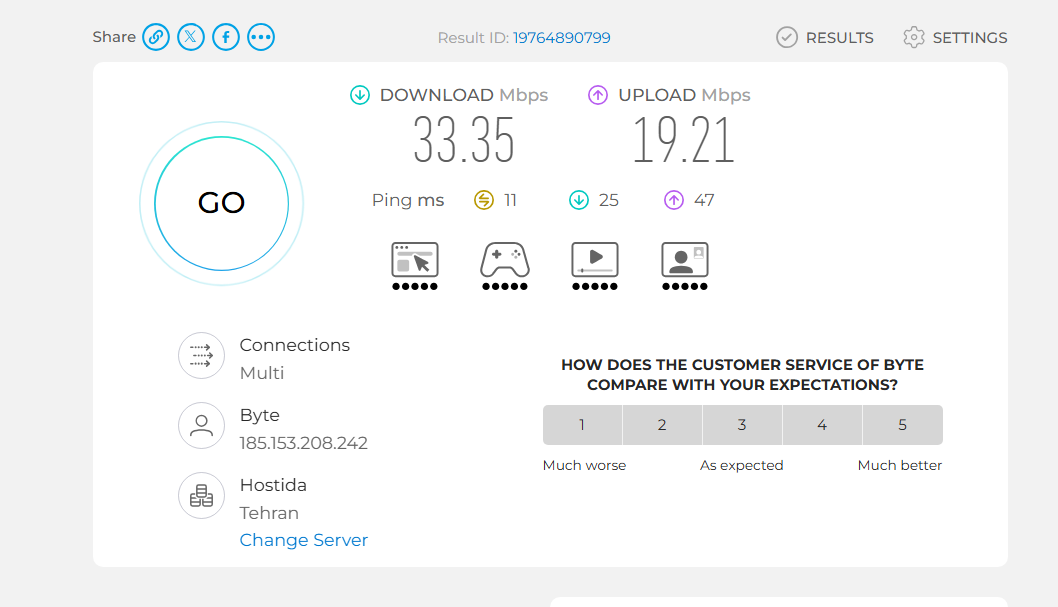The height and width of the screenshot is (607, 1058).
Task: Open the RESULTS tab
Action: click(825, 38)
